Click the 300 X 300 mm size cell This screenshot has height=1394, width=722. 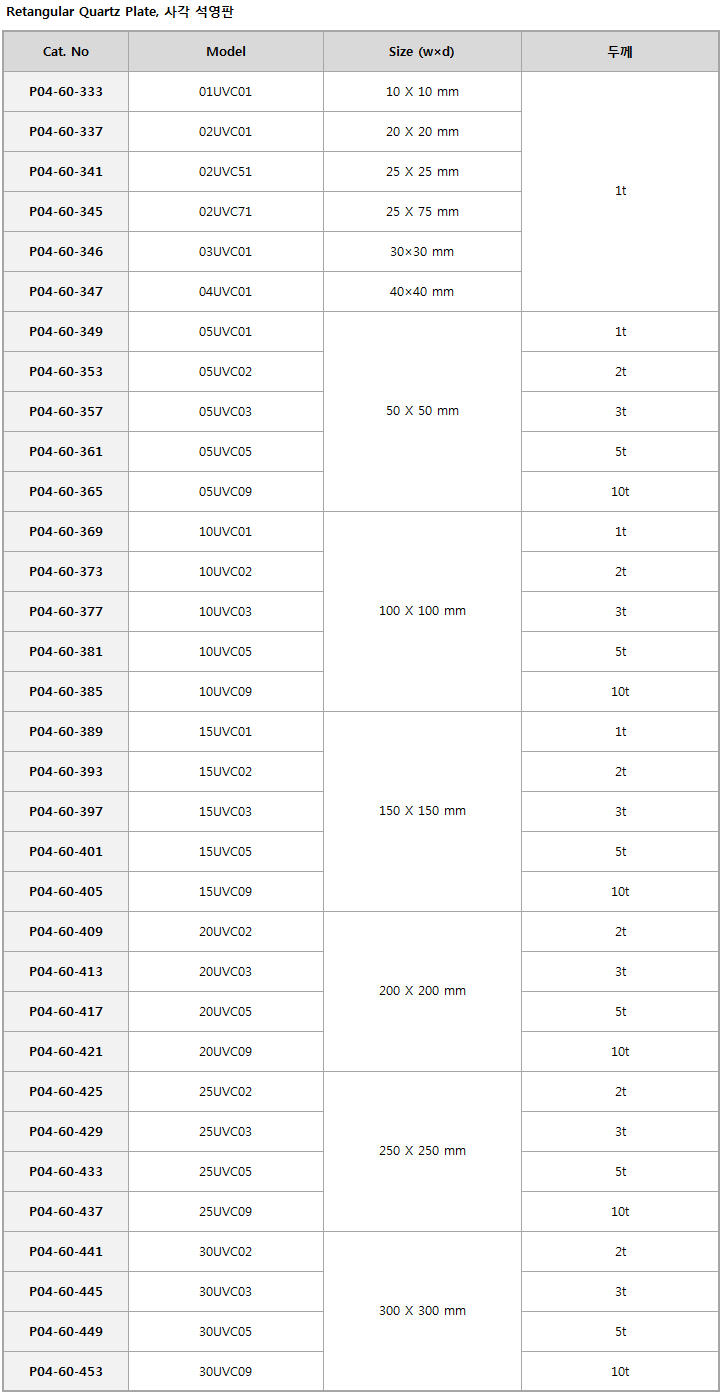click(422, 1311)
